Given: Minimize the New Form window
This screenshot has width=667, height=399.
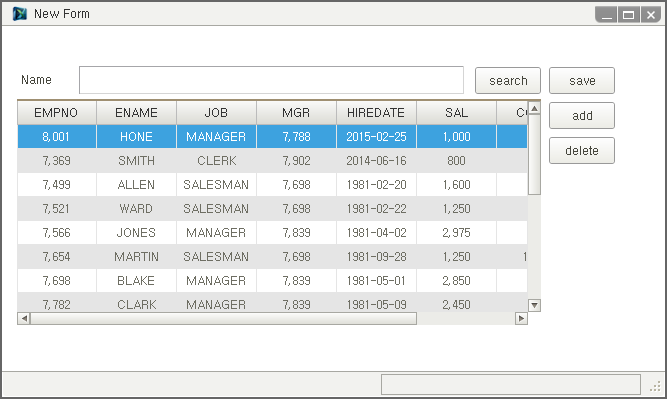Looking at the screenshot, I should (x=606, y=15).
